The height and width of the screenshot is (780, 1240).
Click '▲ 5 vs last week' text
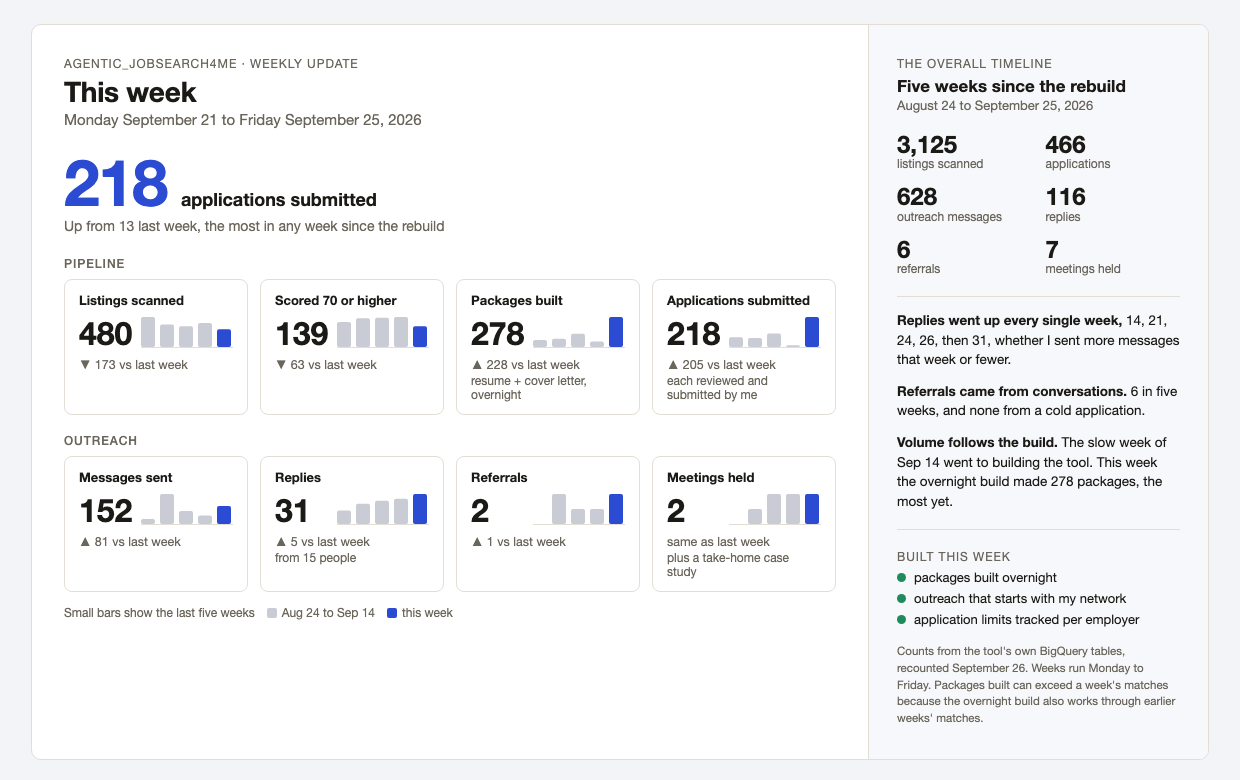tap(322, 542)
